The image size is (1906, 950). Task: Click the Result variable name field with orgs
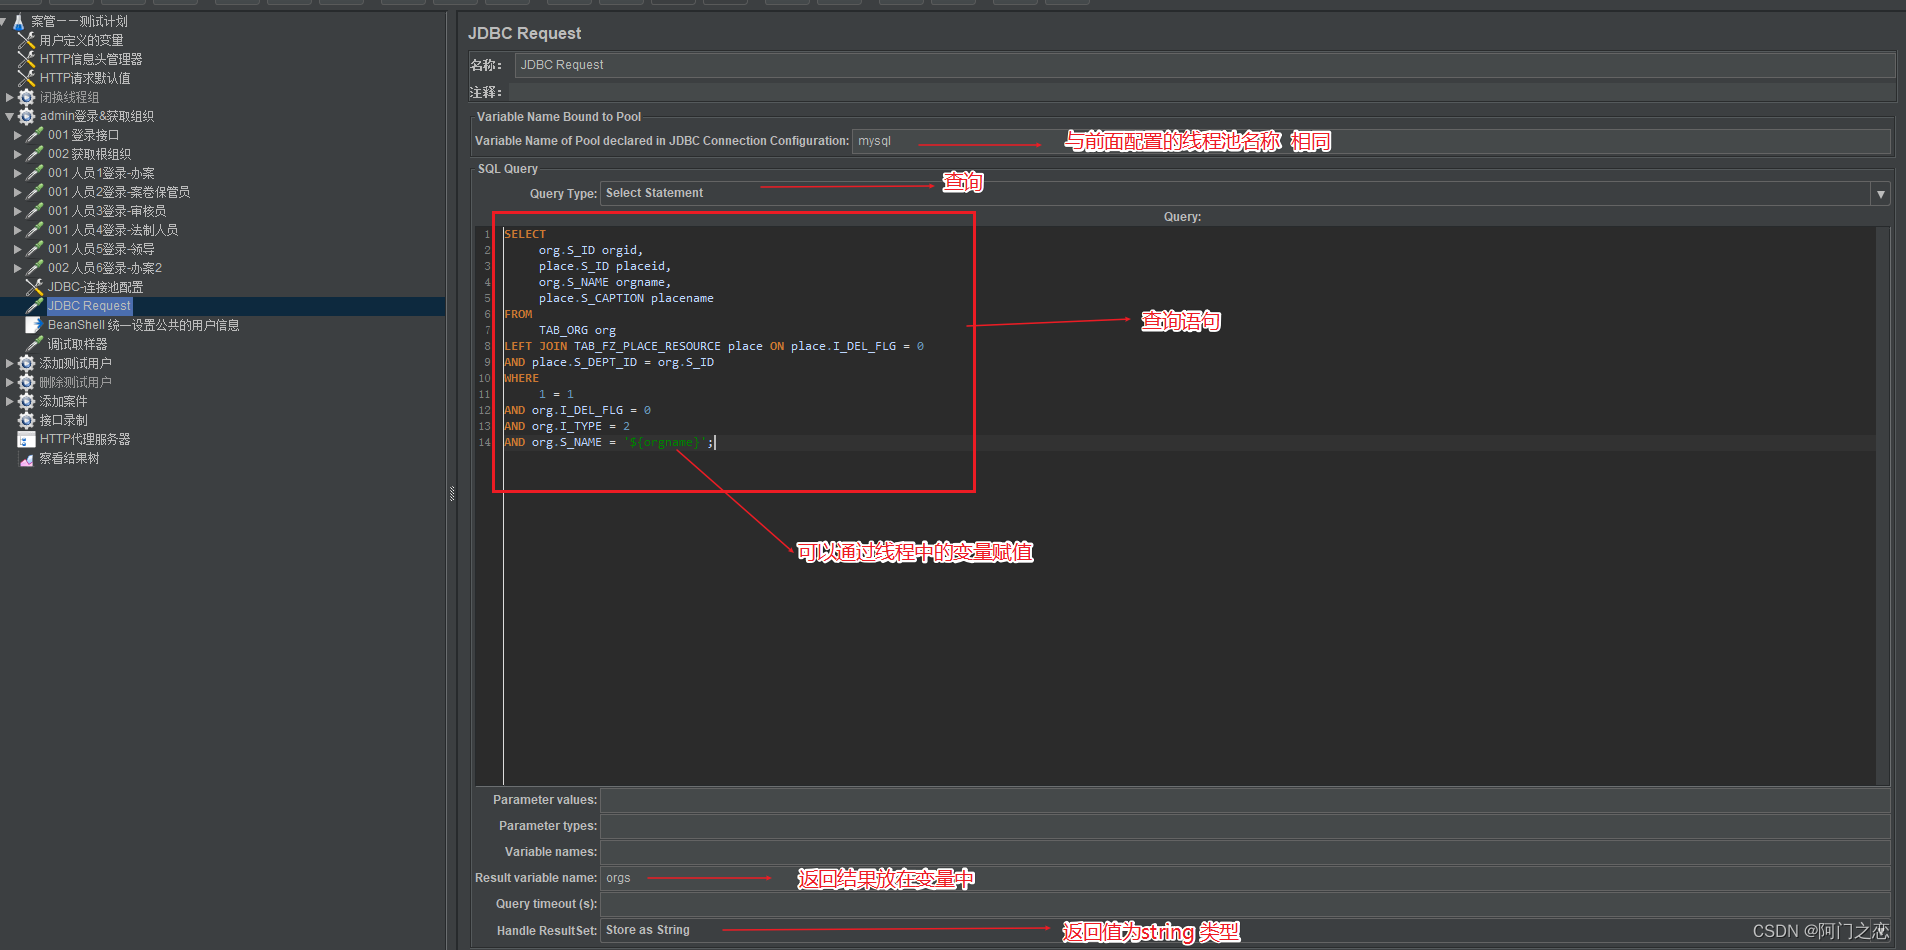pos(1245,878)
